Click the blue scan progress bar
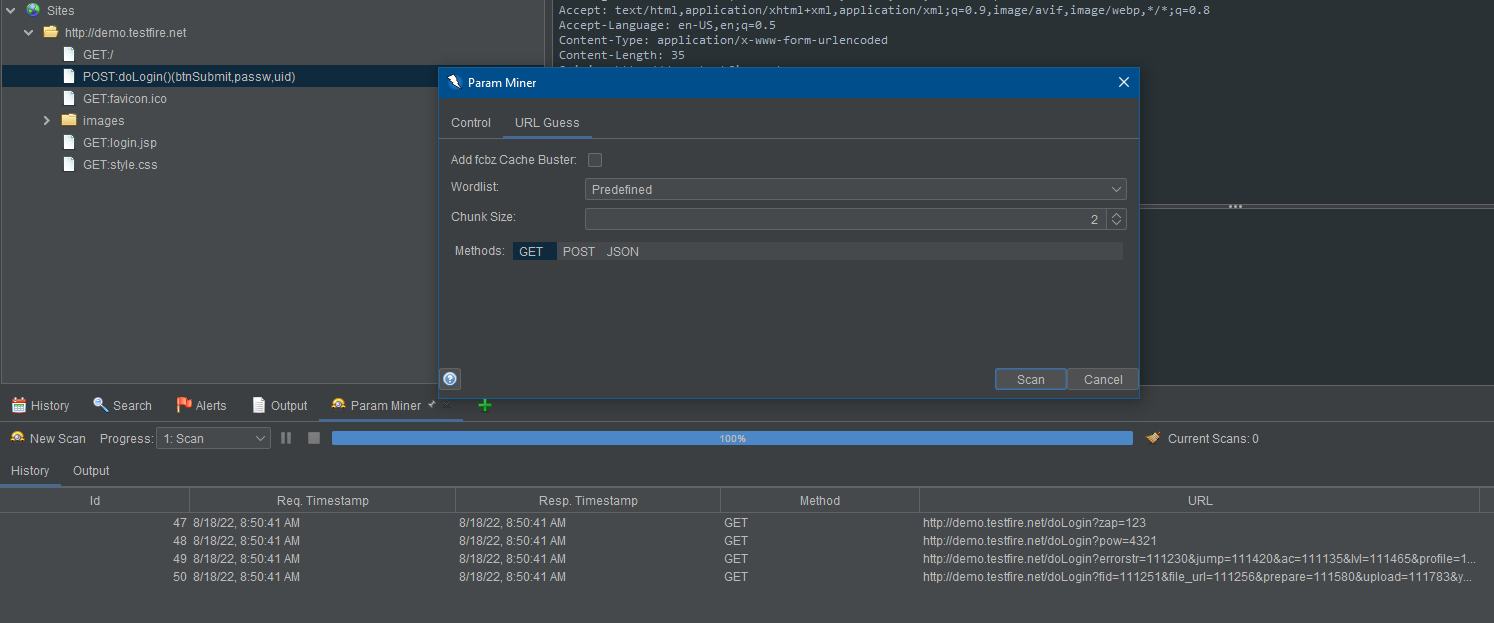Viewport: 1494px width, 623px height. [x=733, y=438]
